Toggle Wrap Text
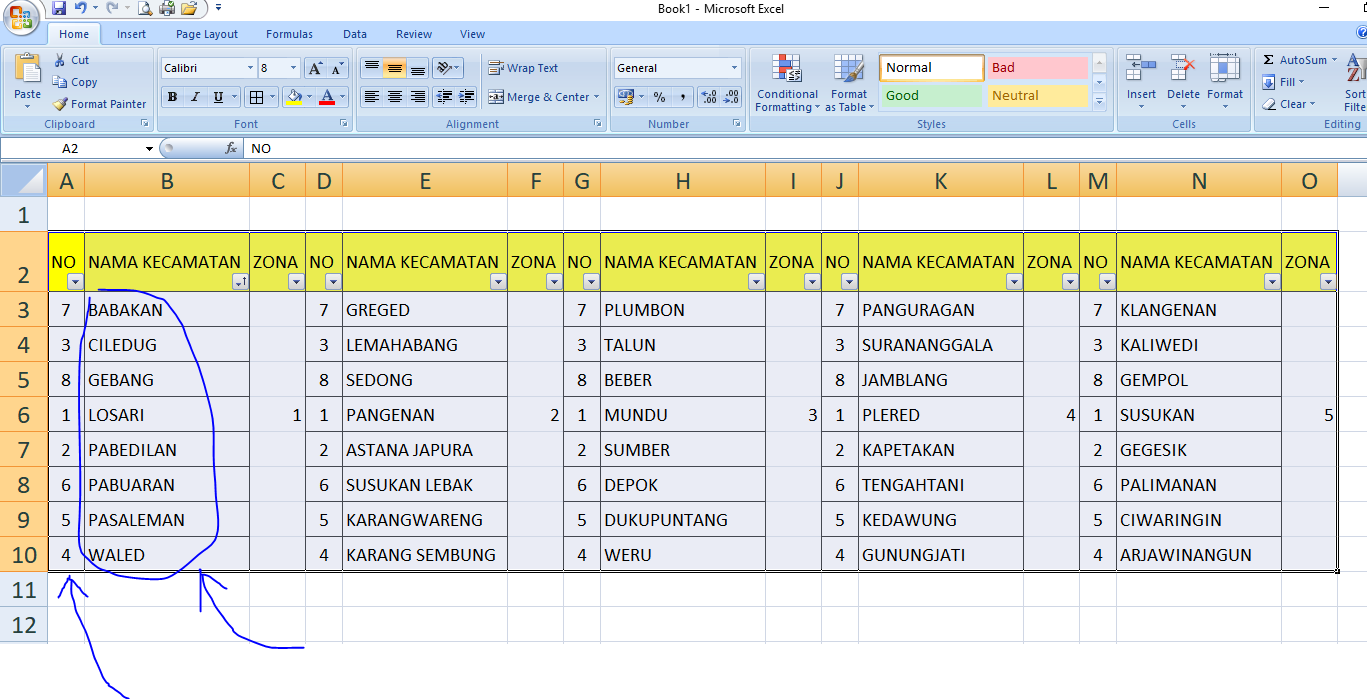 point(523,68)
